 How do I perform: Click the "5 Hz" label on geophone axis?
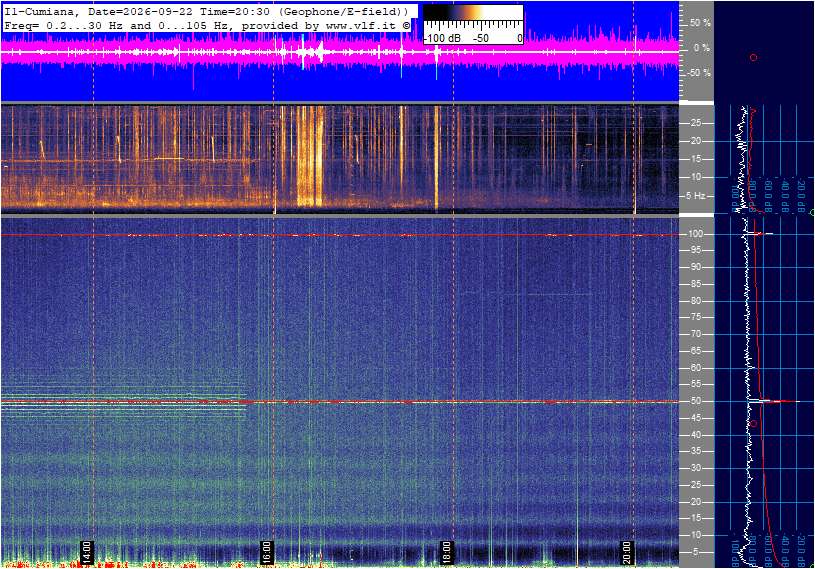point(695,196)
